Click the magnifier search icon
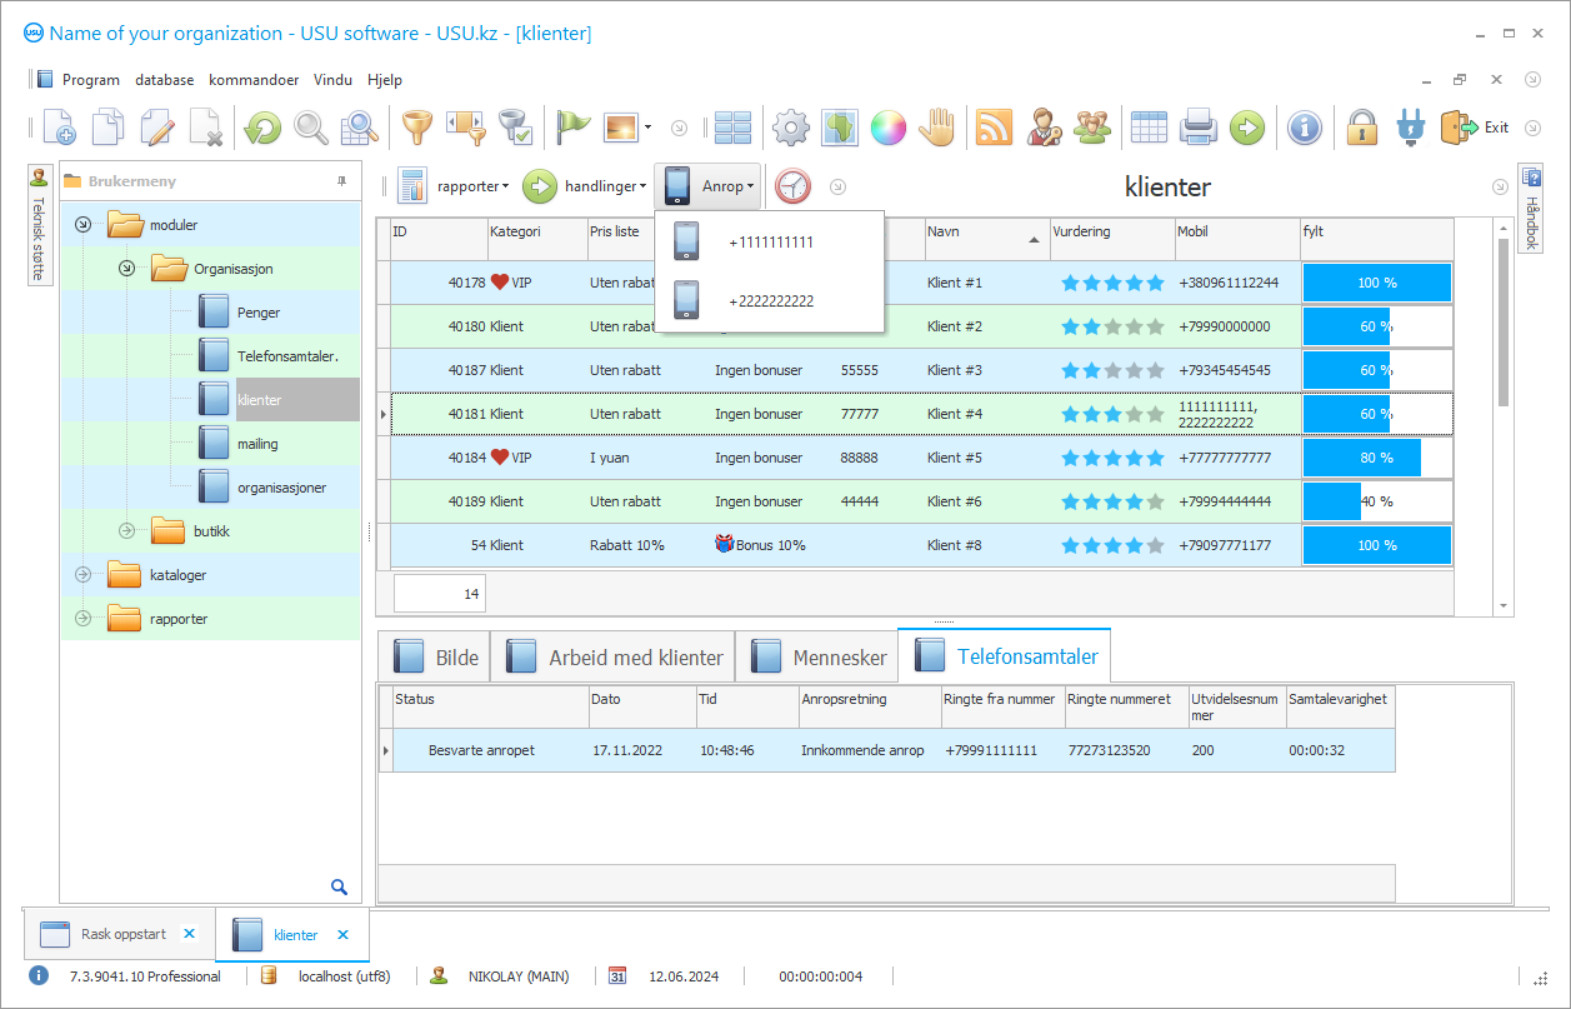This screenshot has width=1571, height=1009. point(311,128)
